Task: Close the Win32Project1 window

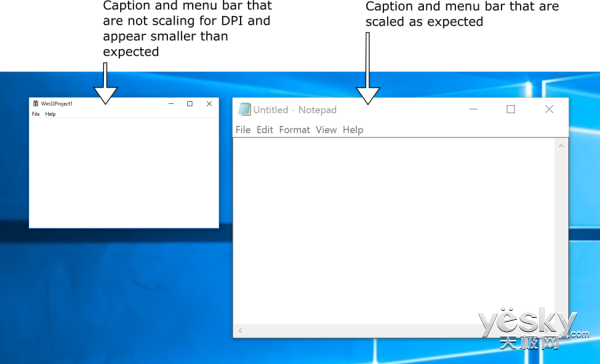Action: click(x=209, y=104)
